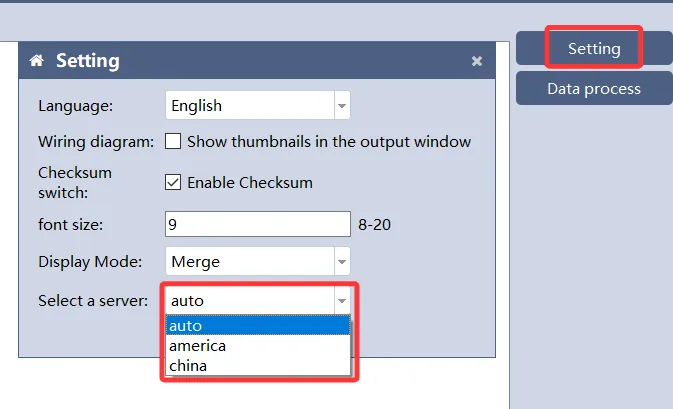Viewport: 673px width, 409px height.
Task: Open the Setting button on the right
Action: [x=593, y=48]
